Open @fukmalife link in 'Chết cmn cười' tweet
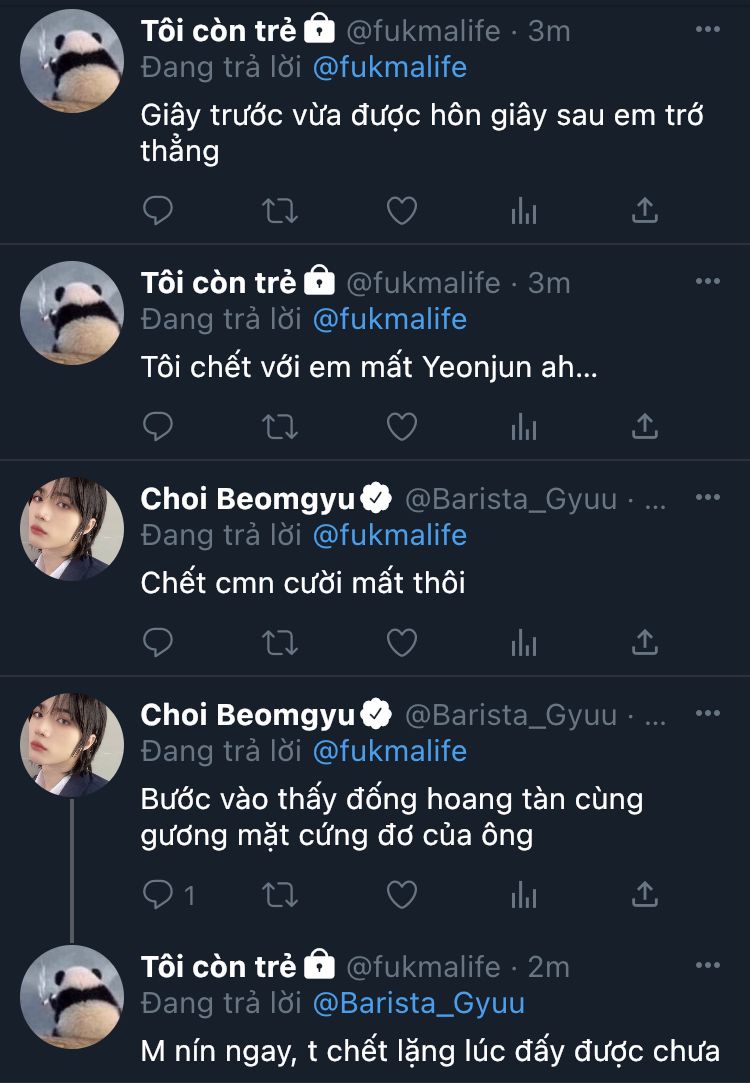The width and height of the screenshot is (750, 1083). click(389, 535)
